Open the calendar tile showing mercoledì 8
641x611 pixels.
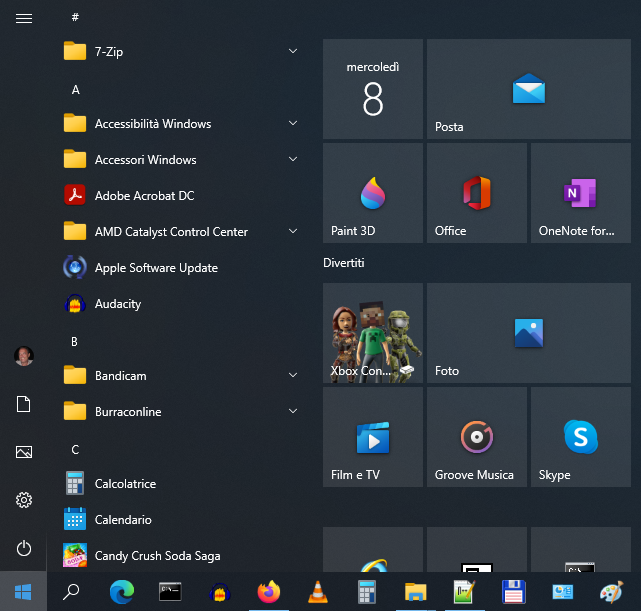click(372, 89)
